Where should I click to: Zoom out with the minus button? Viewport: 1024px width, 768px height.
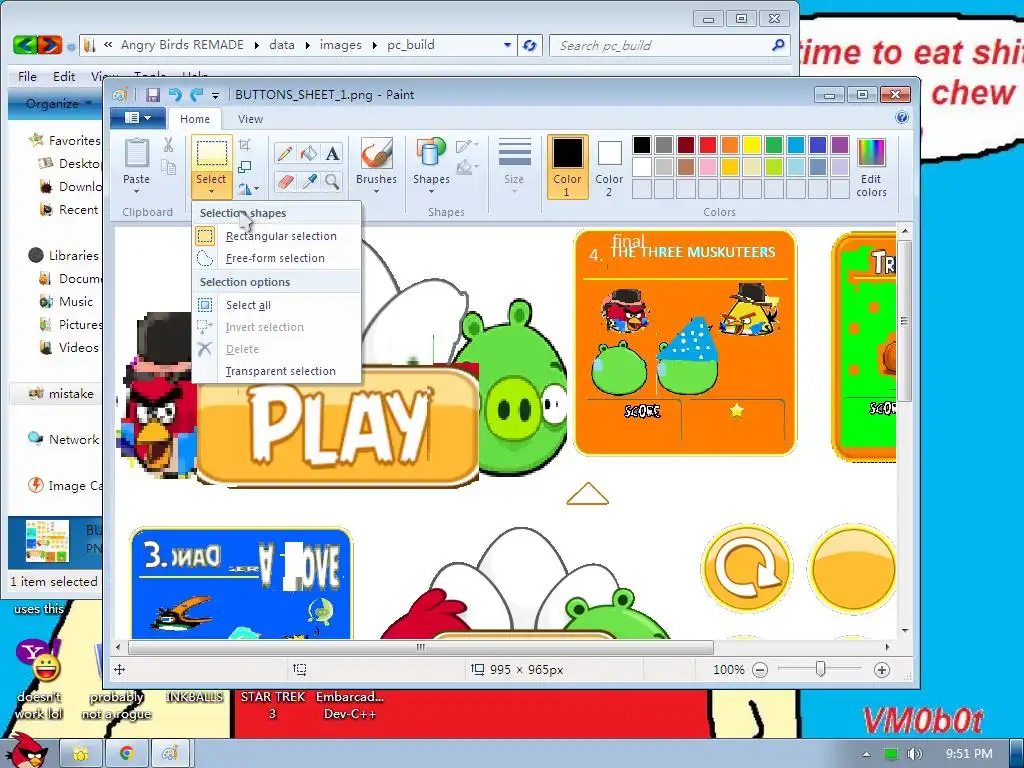760,669
